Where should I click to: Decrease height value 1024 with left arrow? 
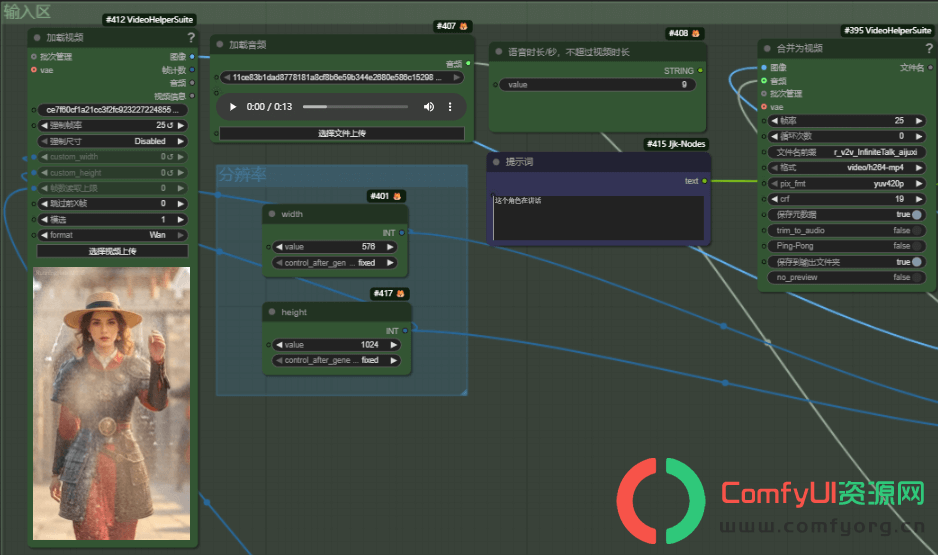(279, 344)
